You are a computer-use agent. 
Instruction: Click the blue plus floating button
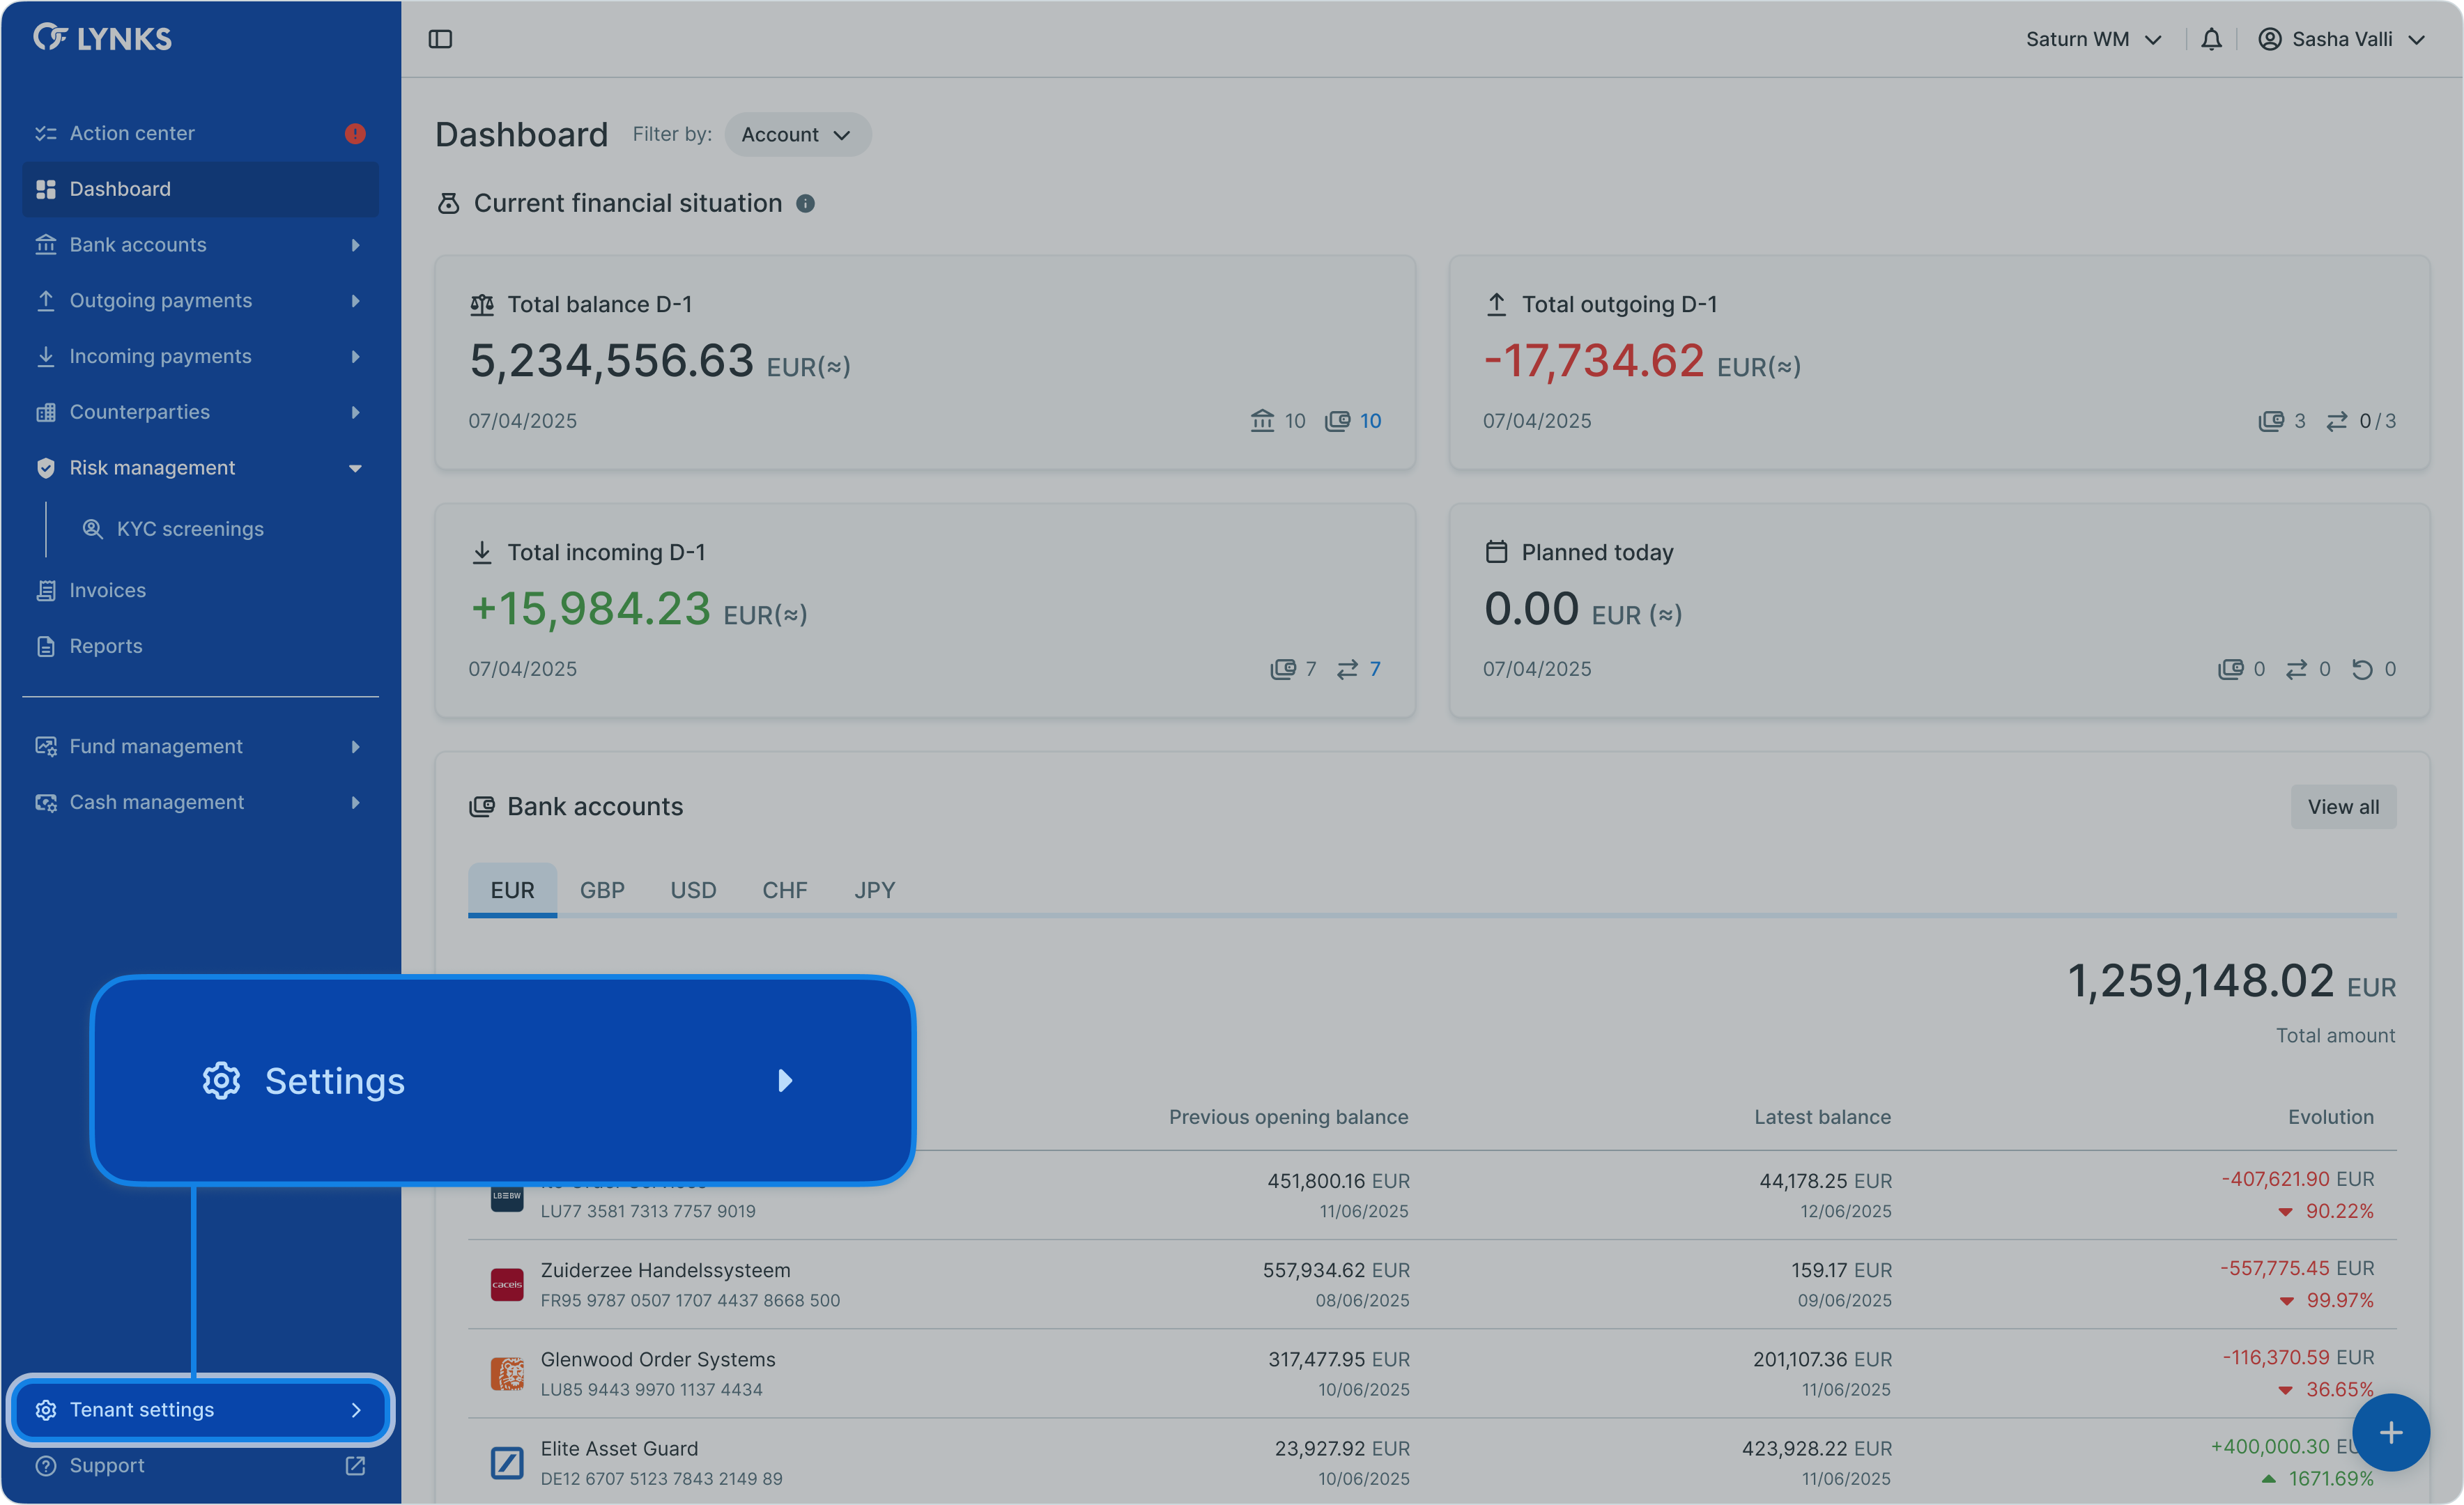point(2390,1432)
